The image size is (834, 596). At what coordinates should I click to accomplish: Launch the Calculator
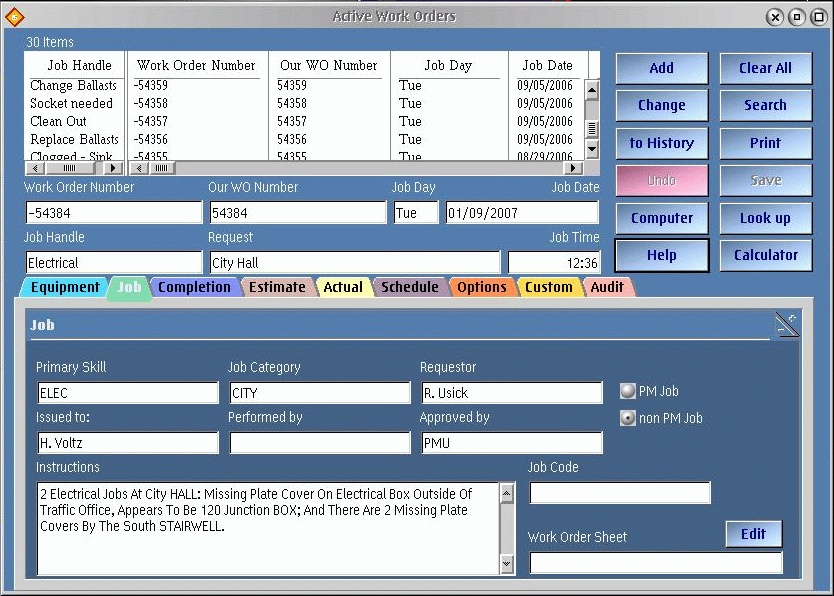765,255
